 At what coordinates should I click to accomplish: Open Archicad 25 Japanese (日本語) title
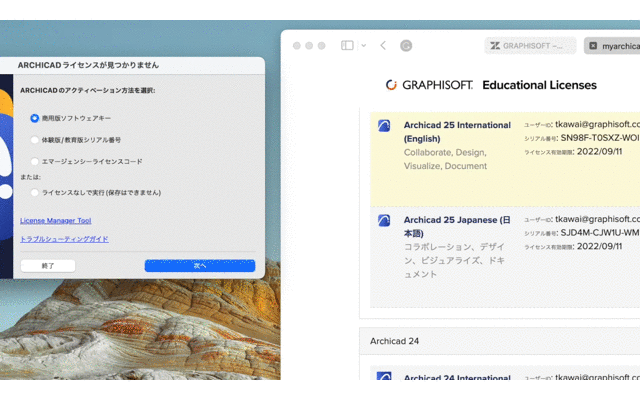457,227
